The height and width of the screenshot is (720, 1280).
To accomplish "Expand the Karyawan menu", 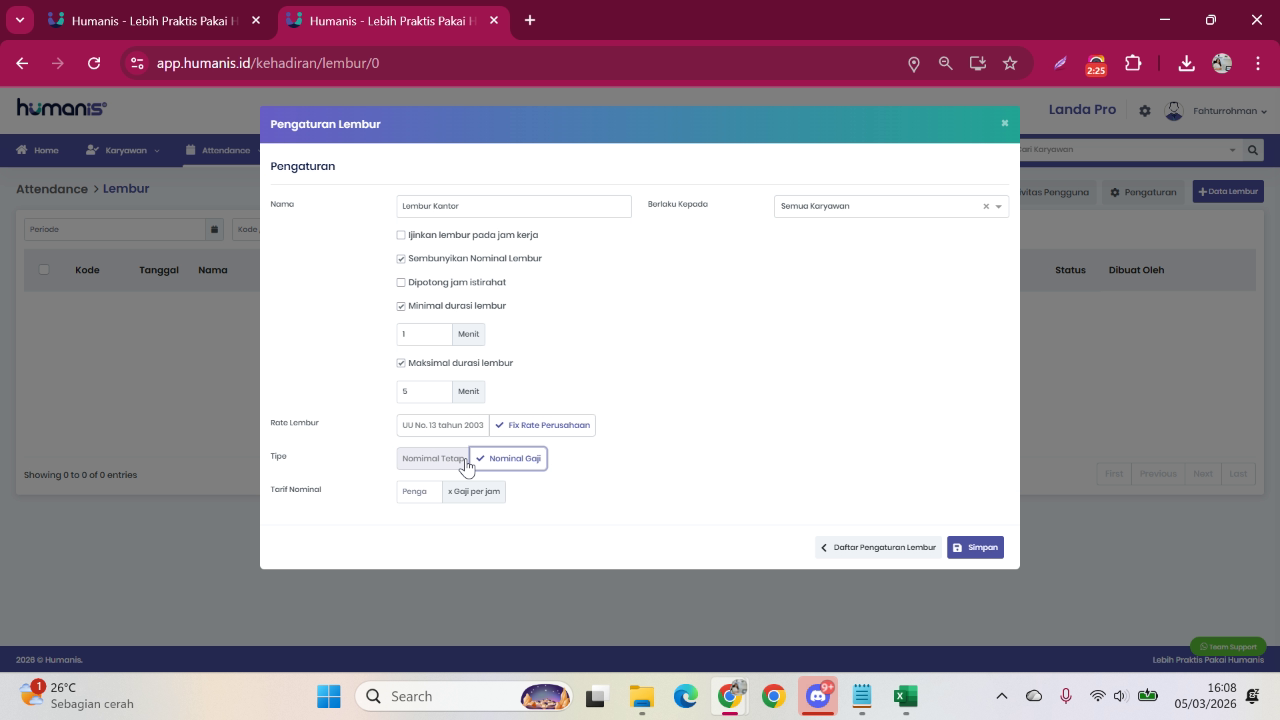I will 123,150.
